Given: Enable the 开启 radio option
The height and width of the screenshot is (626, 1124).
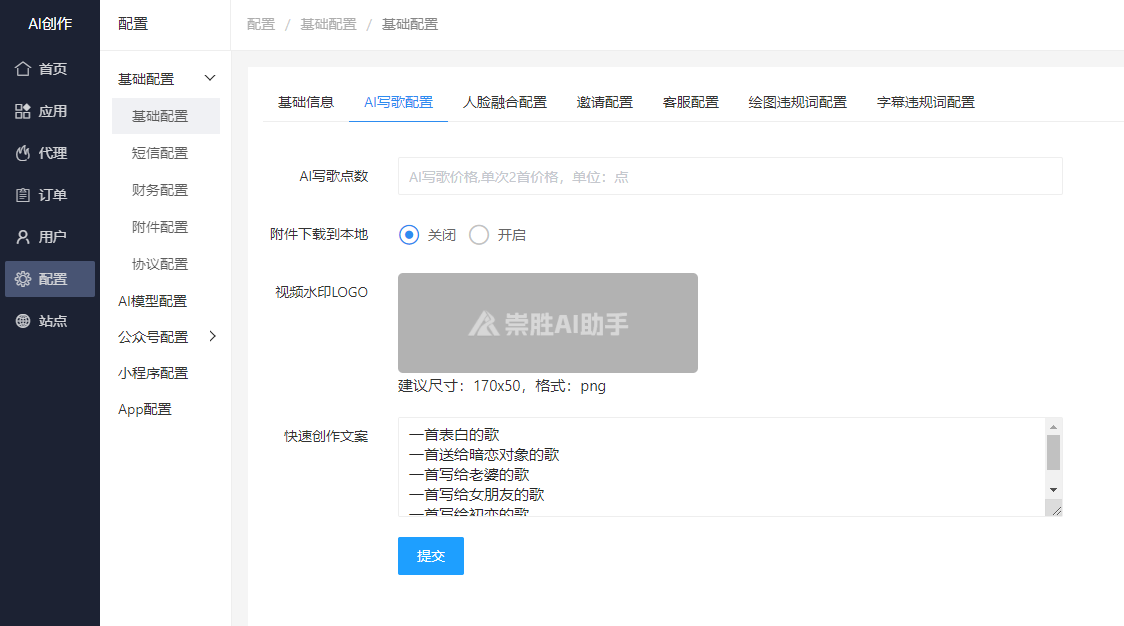Looking at the screenshot, I should click(479, 235).
